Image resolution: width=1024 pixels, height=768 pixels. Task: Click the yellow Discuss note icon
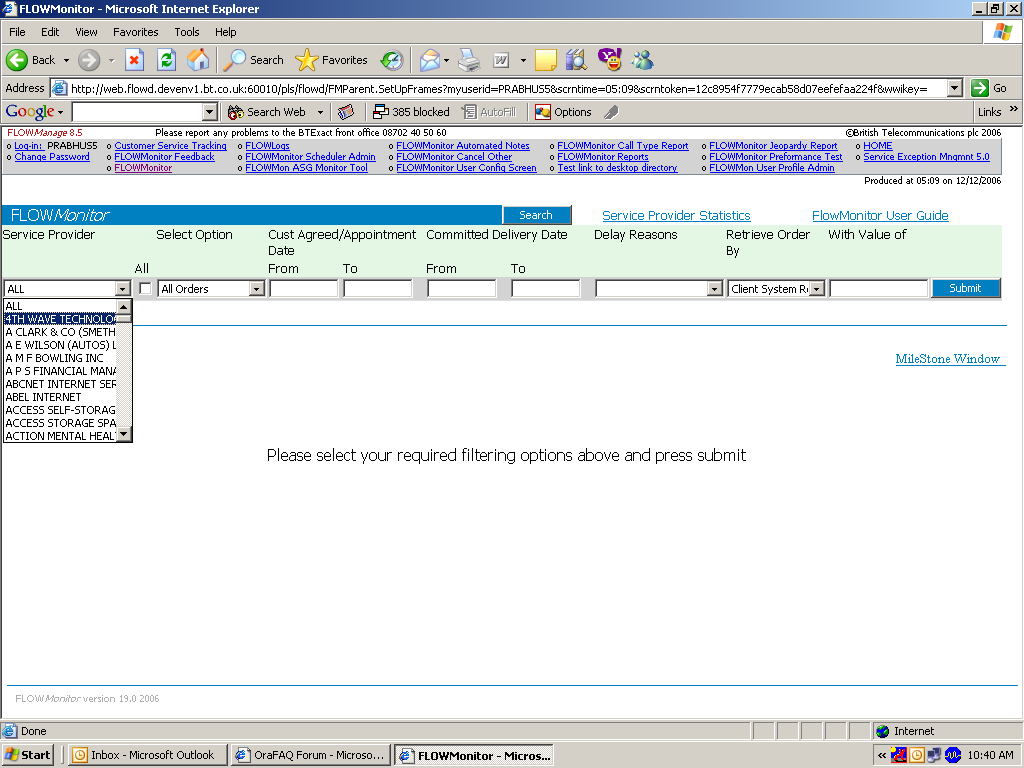tap(545, 60)
